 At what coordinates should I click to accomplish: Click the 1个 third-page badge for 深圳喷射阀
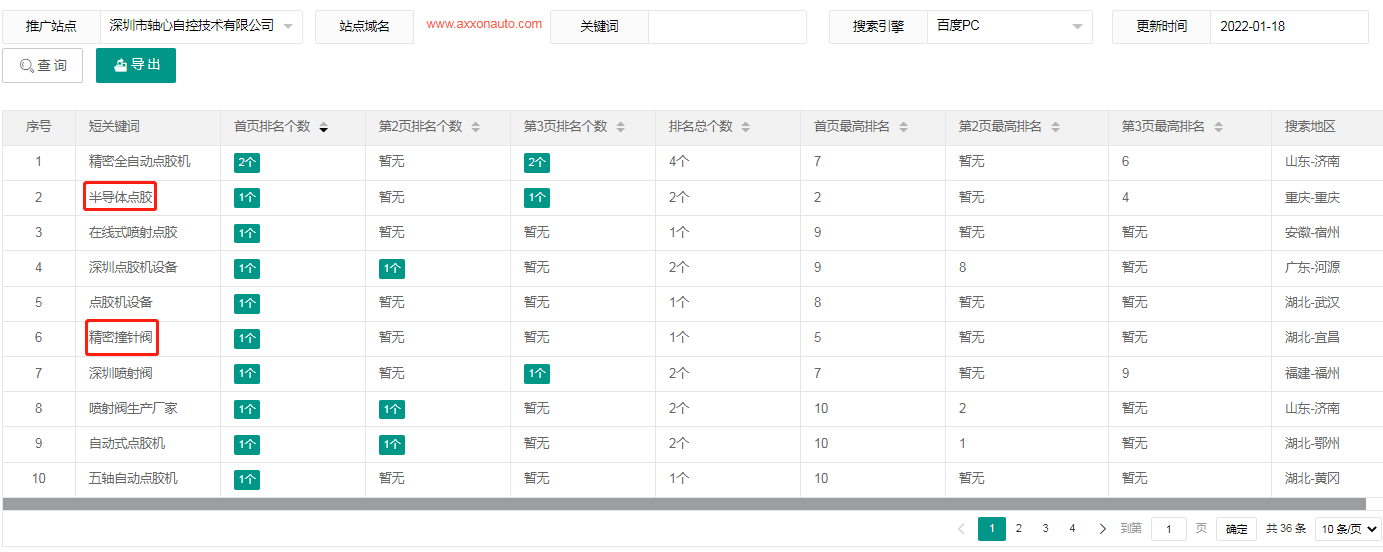pos(537,374)
